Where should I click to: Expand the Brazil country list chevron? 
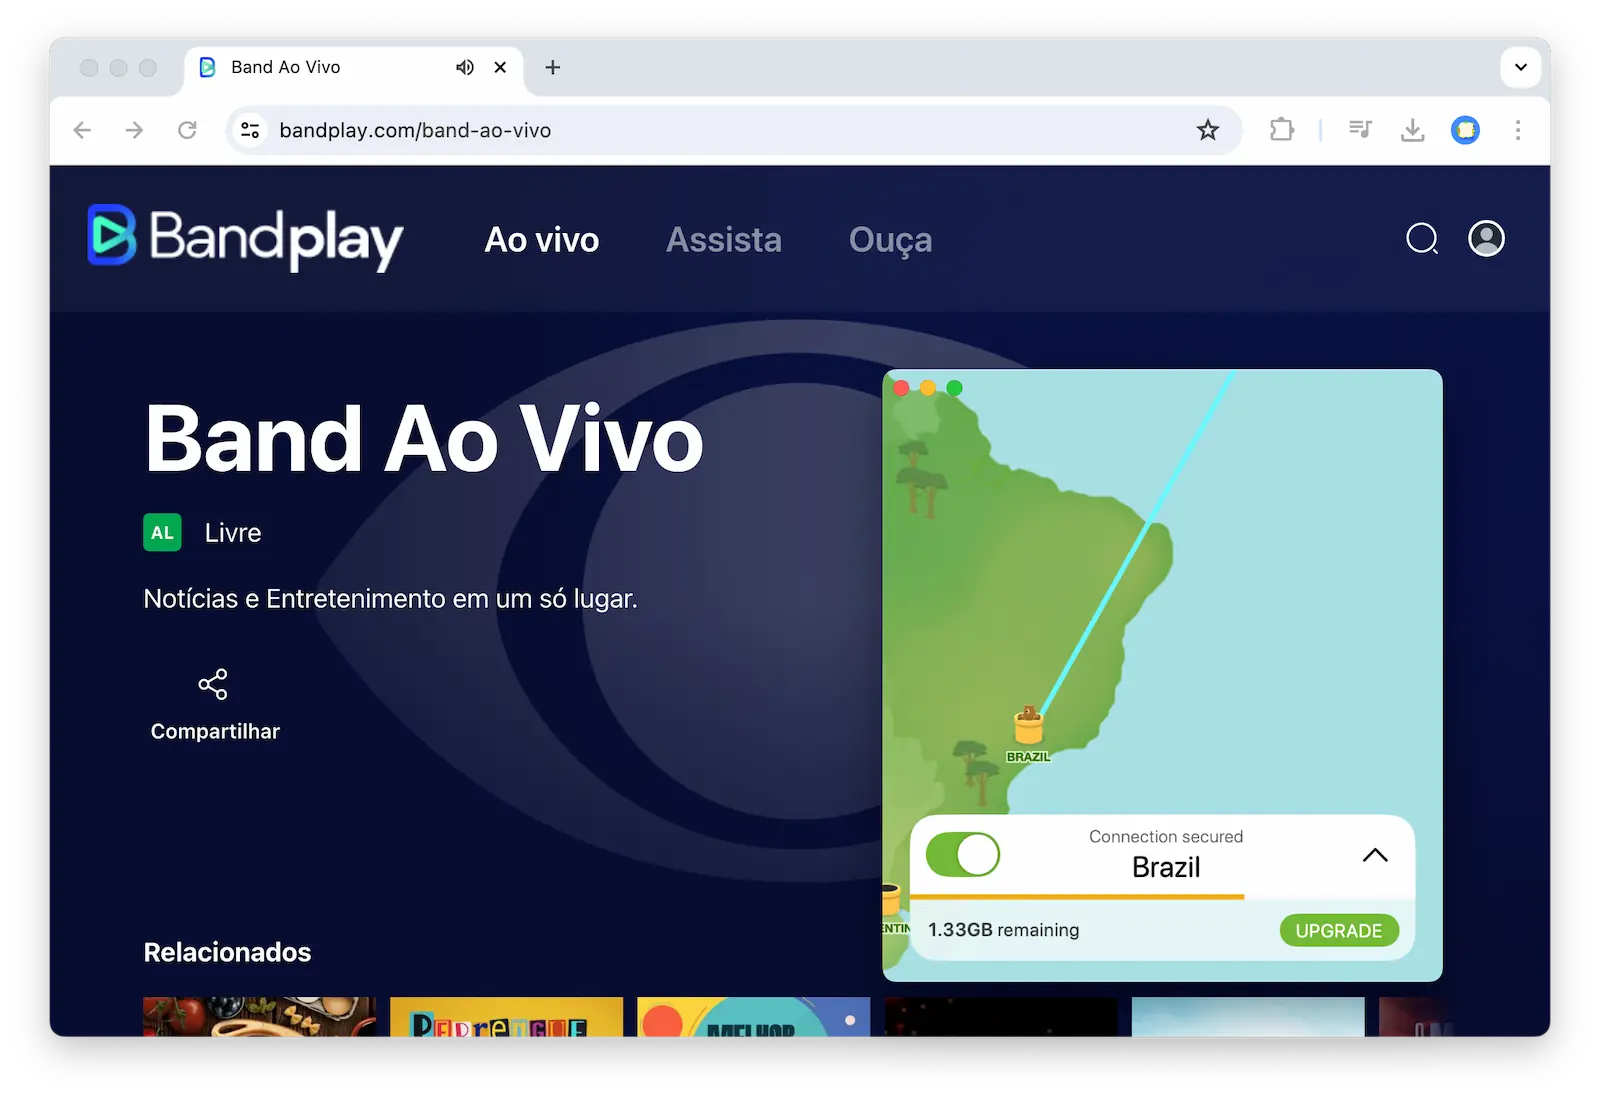(1375, 855)
